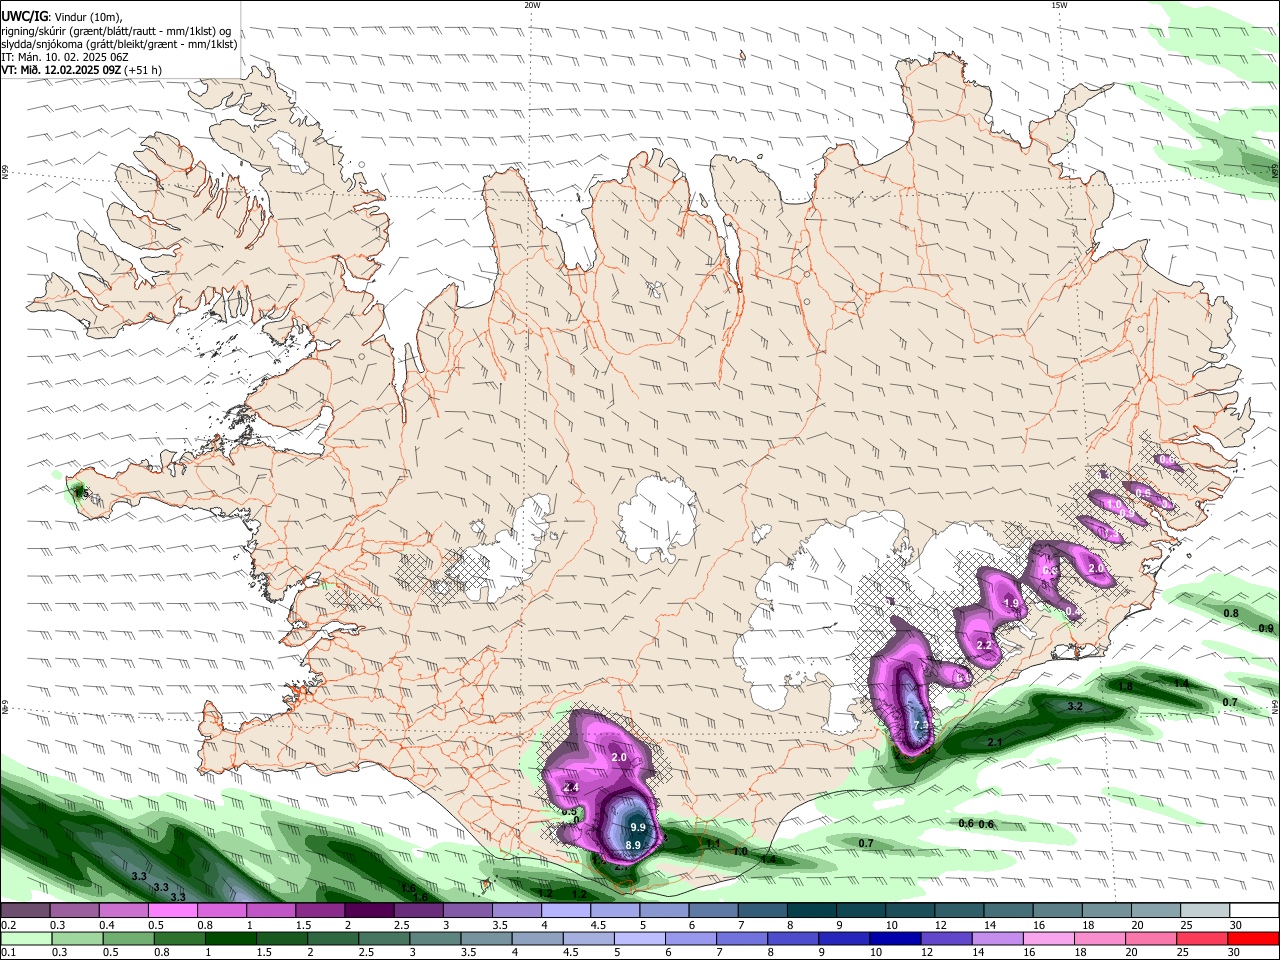Image resolution: width=1280 pixels, height=960 pixels.
Task: Click the 1.8 rain value
Action: coord(1125,687)
